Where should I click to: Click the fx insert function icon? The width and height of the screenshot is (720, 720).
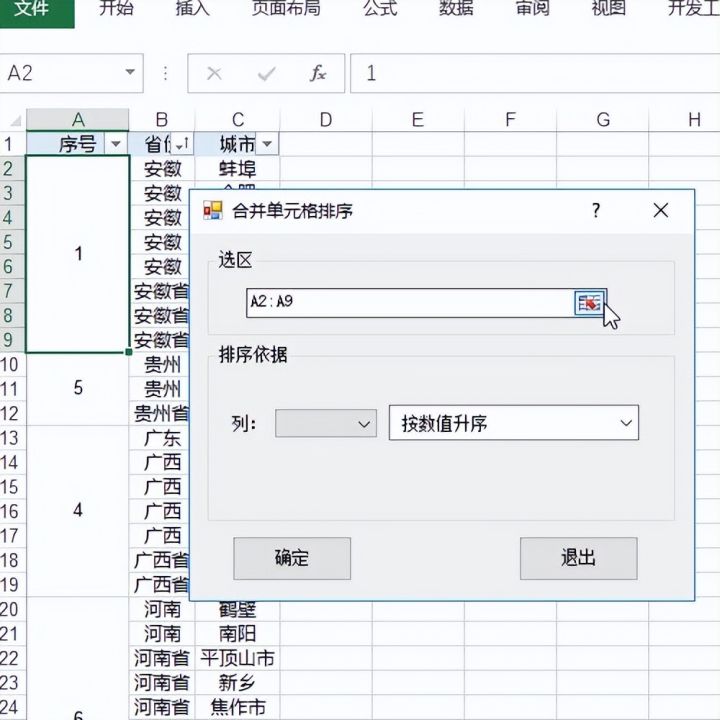pyautogui.click(x=318, y=73)
